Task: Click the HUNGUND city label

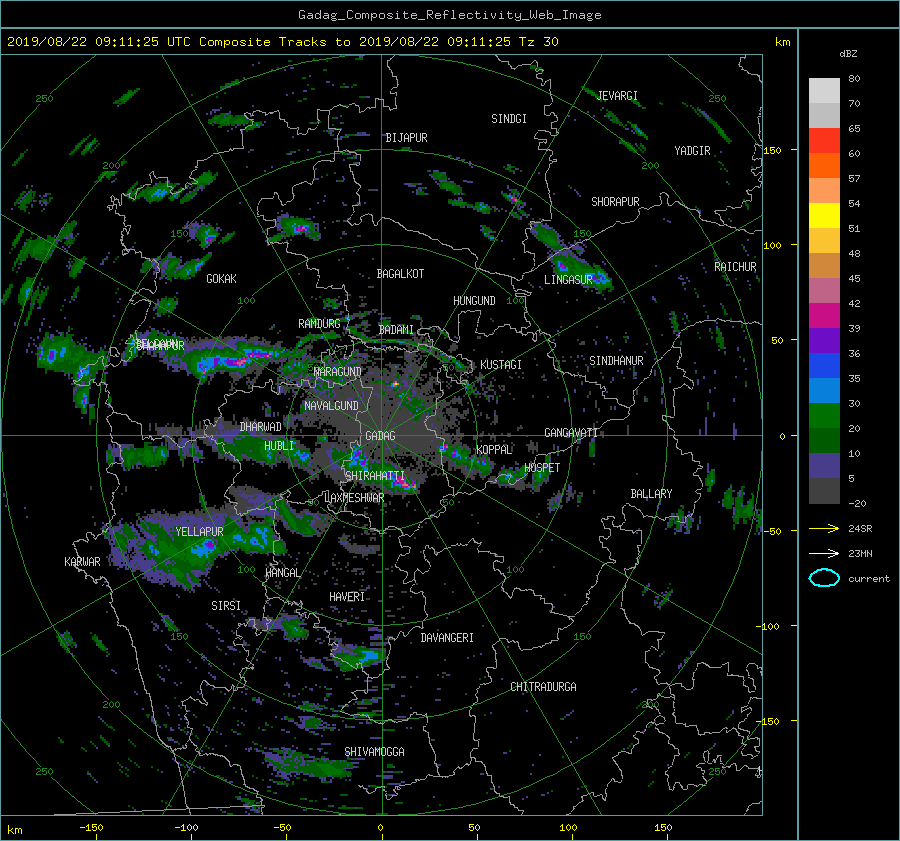Action: click(474, 301)
